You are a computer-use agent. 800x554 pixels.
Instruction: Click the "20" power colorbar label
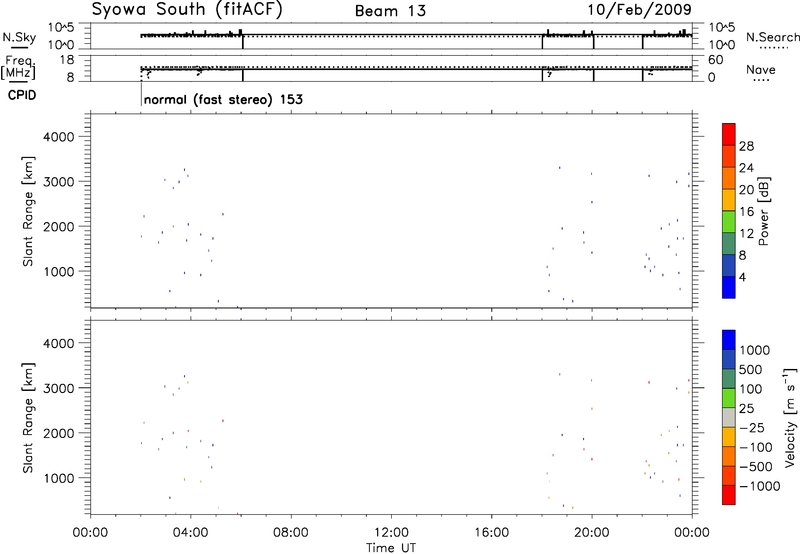click(x=746, y=190)
